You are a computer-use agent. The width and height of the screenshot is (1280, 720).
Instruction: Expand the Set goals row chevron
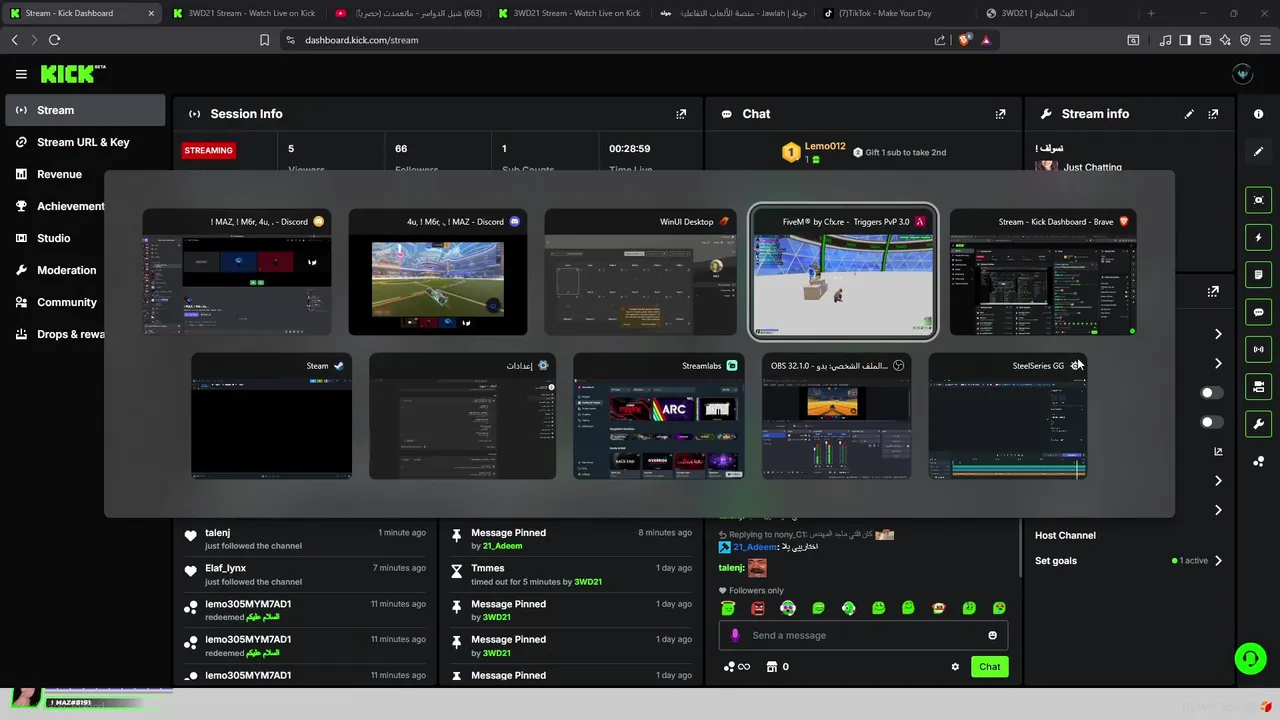click(x=1218, y=561)
